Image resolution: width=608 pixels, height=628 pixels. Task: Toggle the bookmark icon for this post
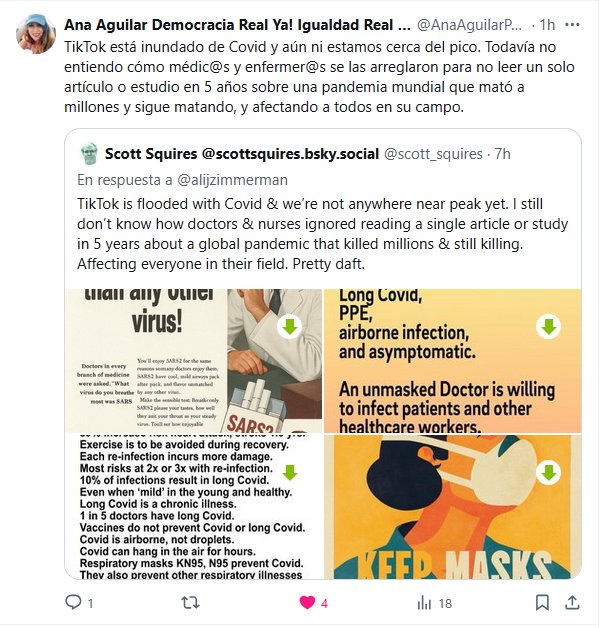[542, 602]
